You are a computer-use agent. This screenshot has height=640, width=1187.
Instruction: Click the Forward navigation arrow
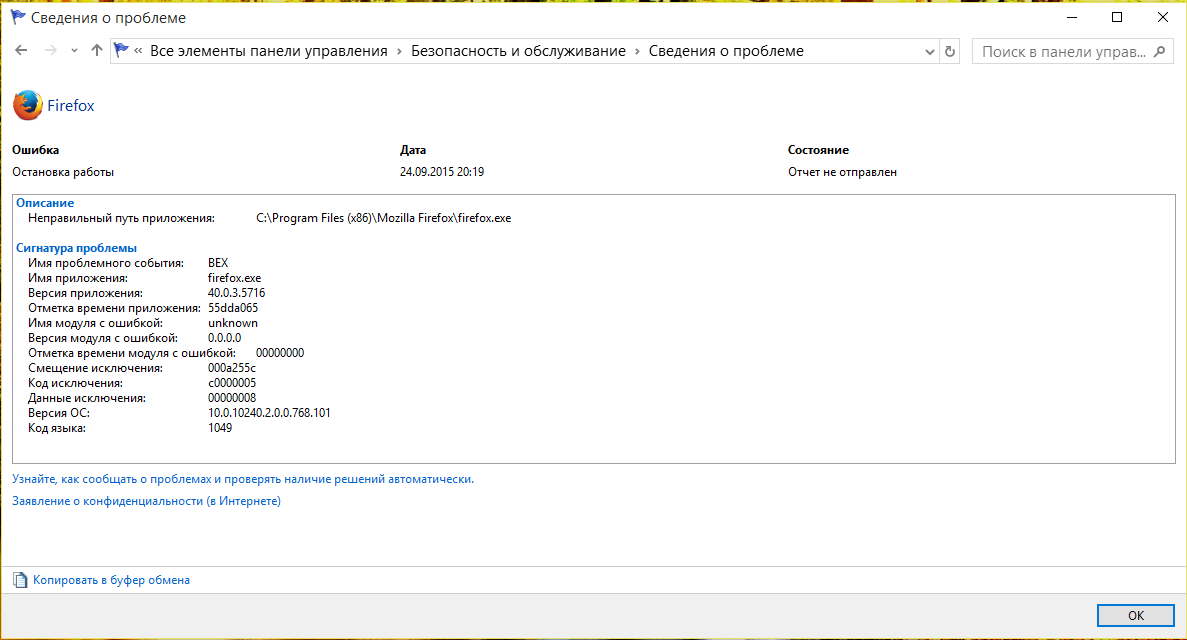50,51
